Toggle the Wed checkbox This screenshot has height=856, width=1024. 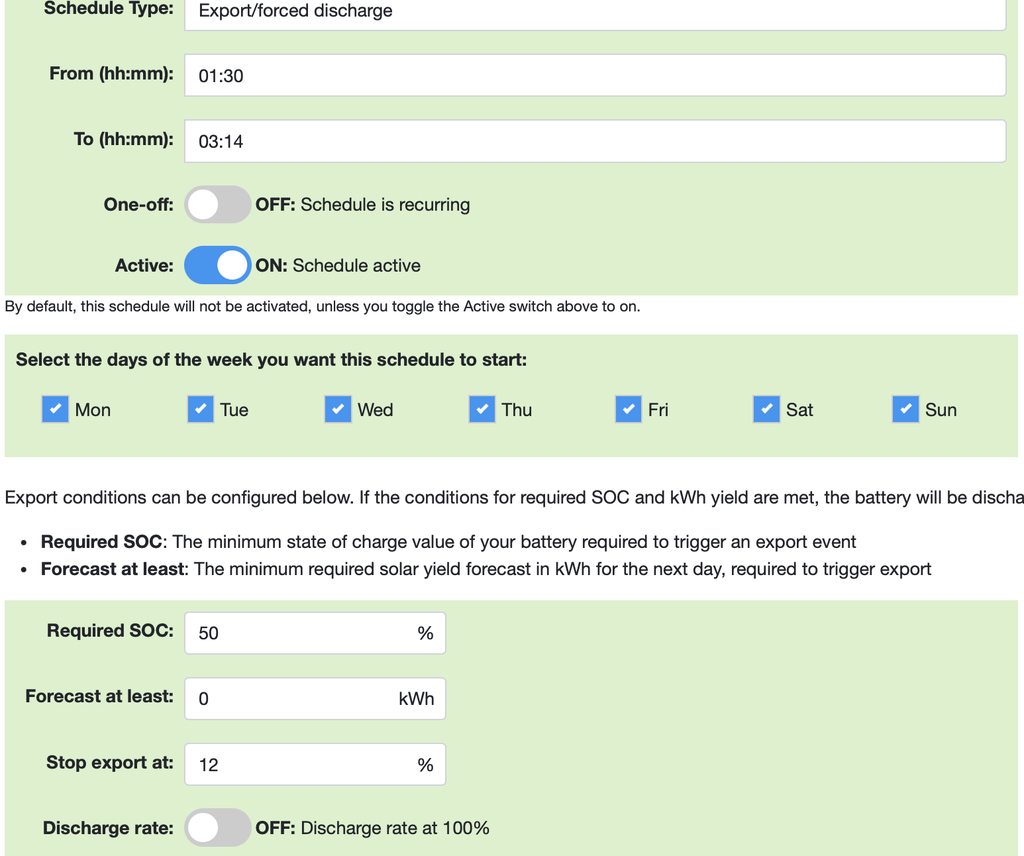point(338,409)
